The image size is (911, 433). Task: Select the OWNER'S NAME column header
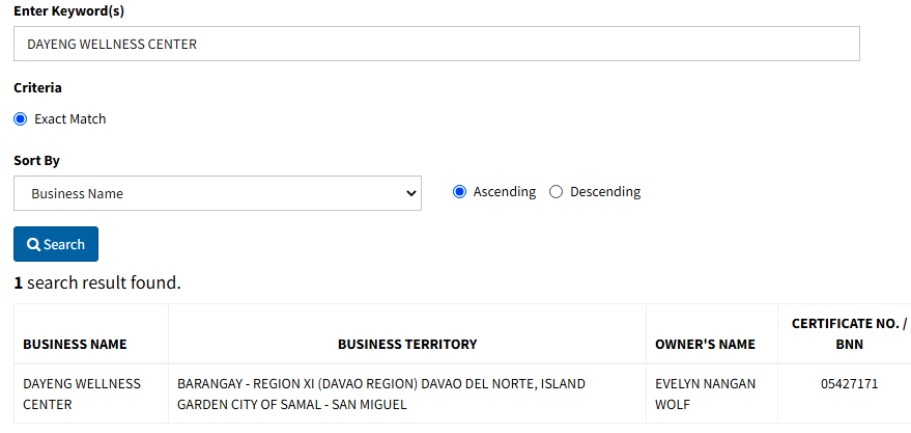(704, 345)
